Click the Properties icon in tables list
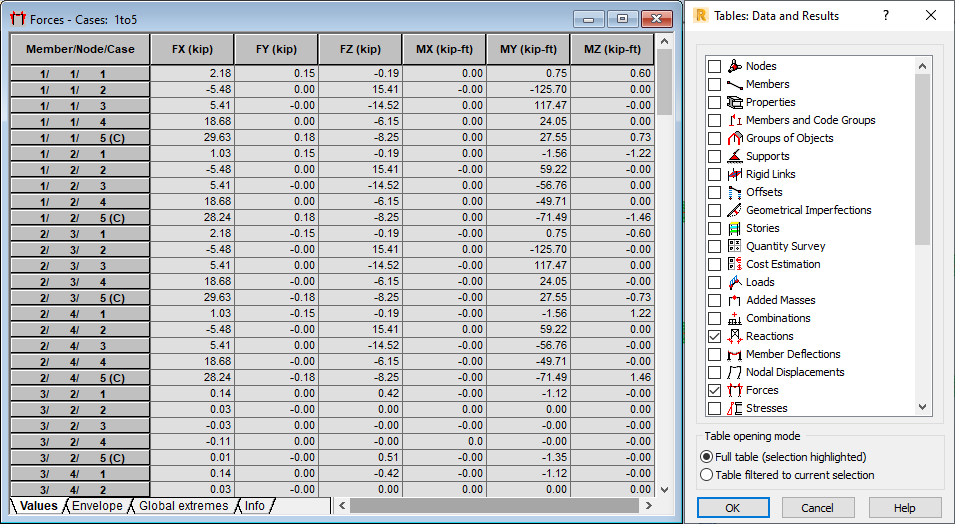 coord(735,102)
